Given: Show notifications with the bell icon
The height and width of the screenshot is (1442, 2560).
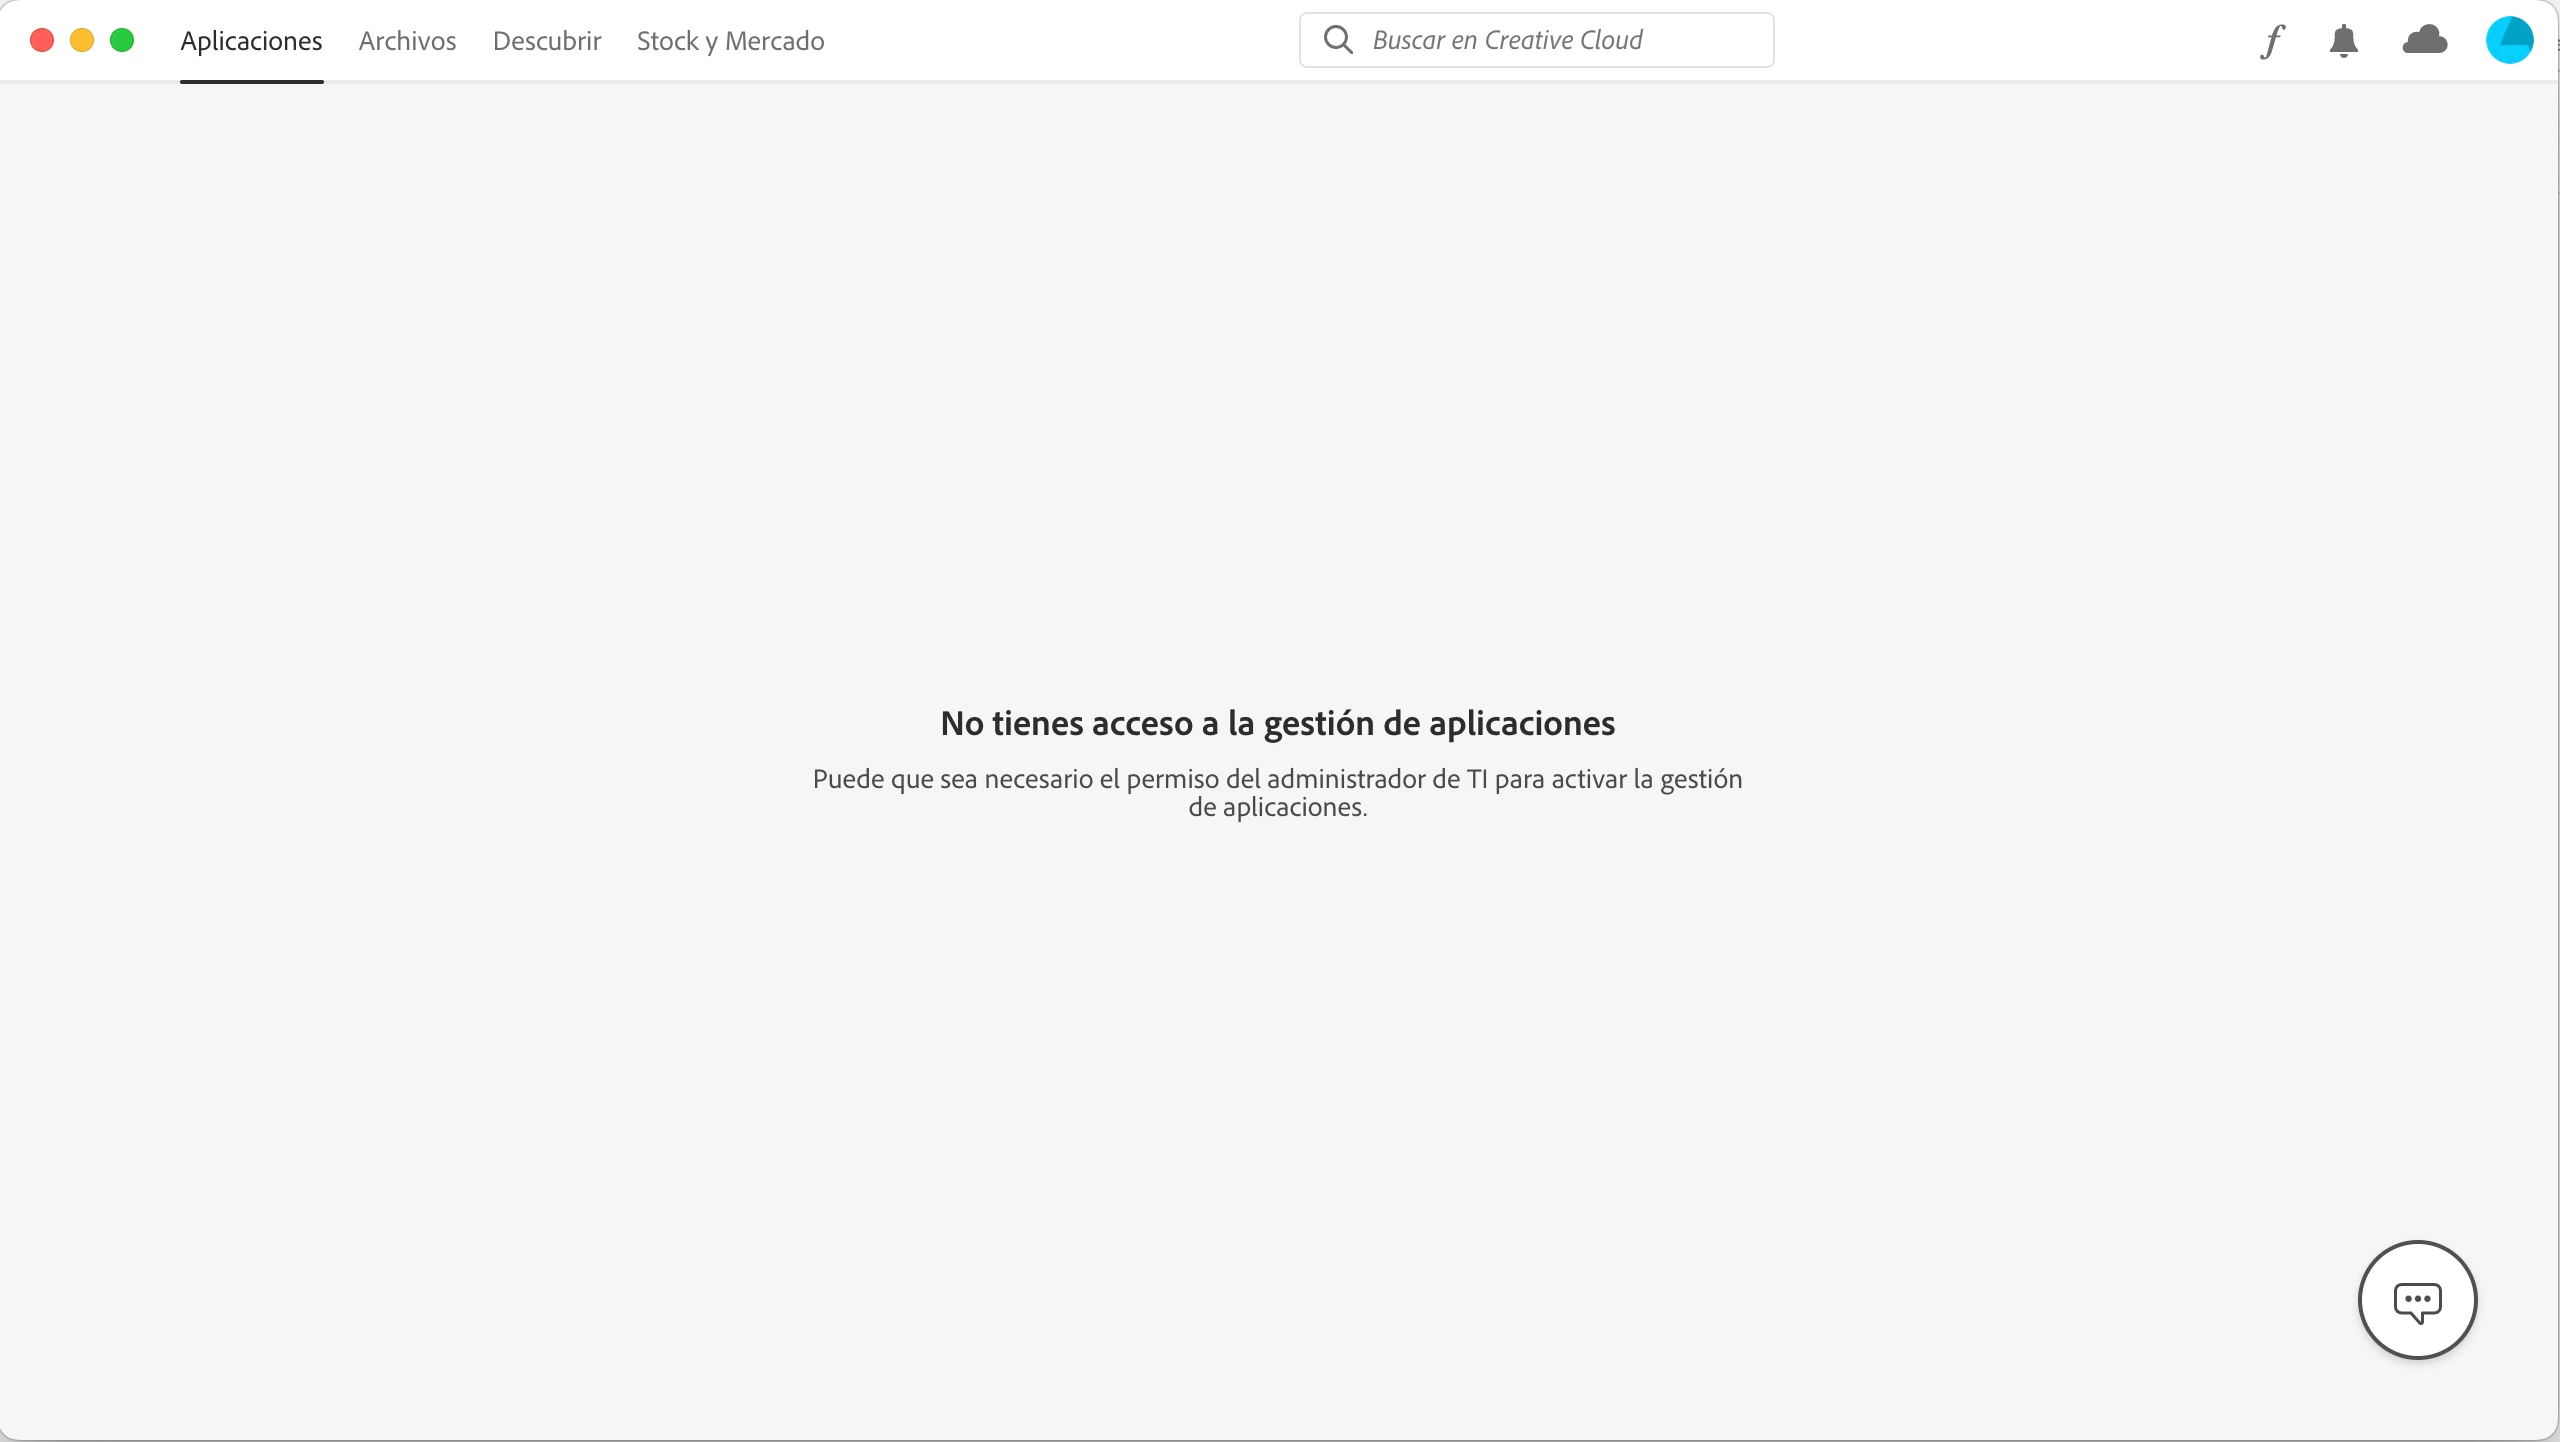Looking at the screenshot, I should (x=2344, y=41).
